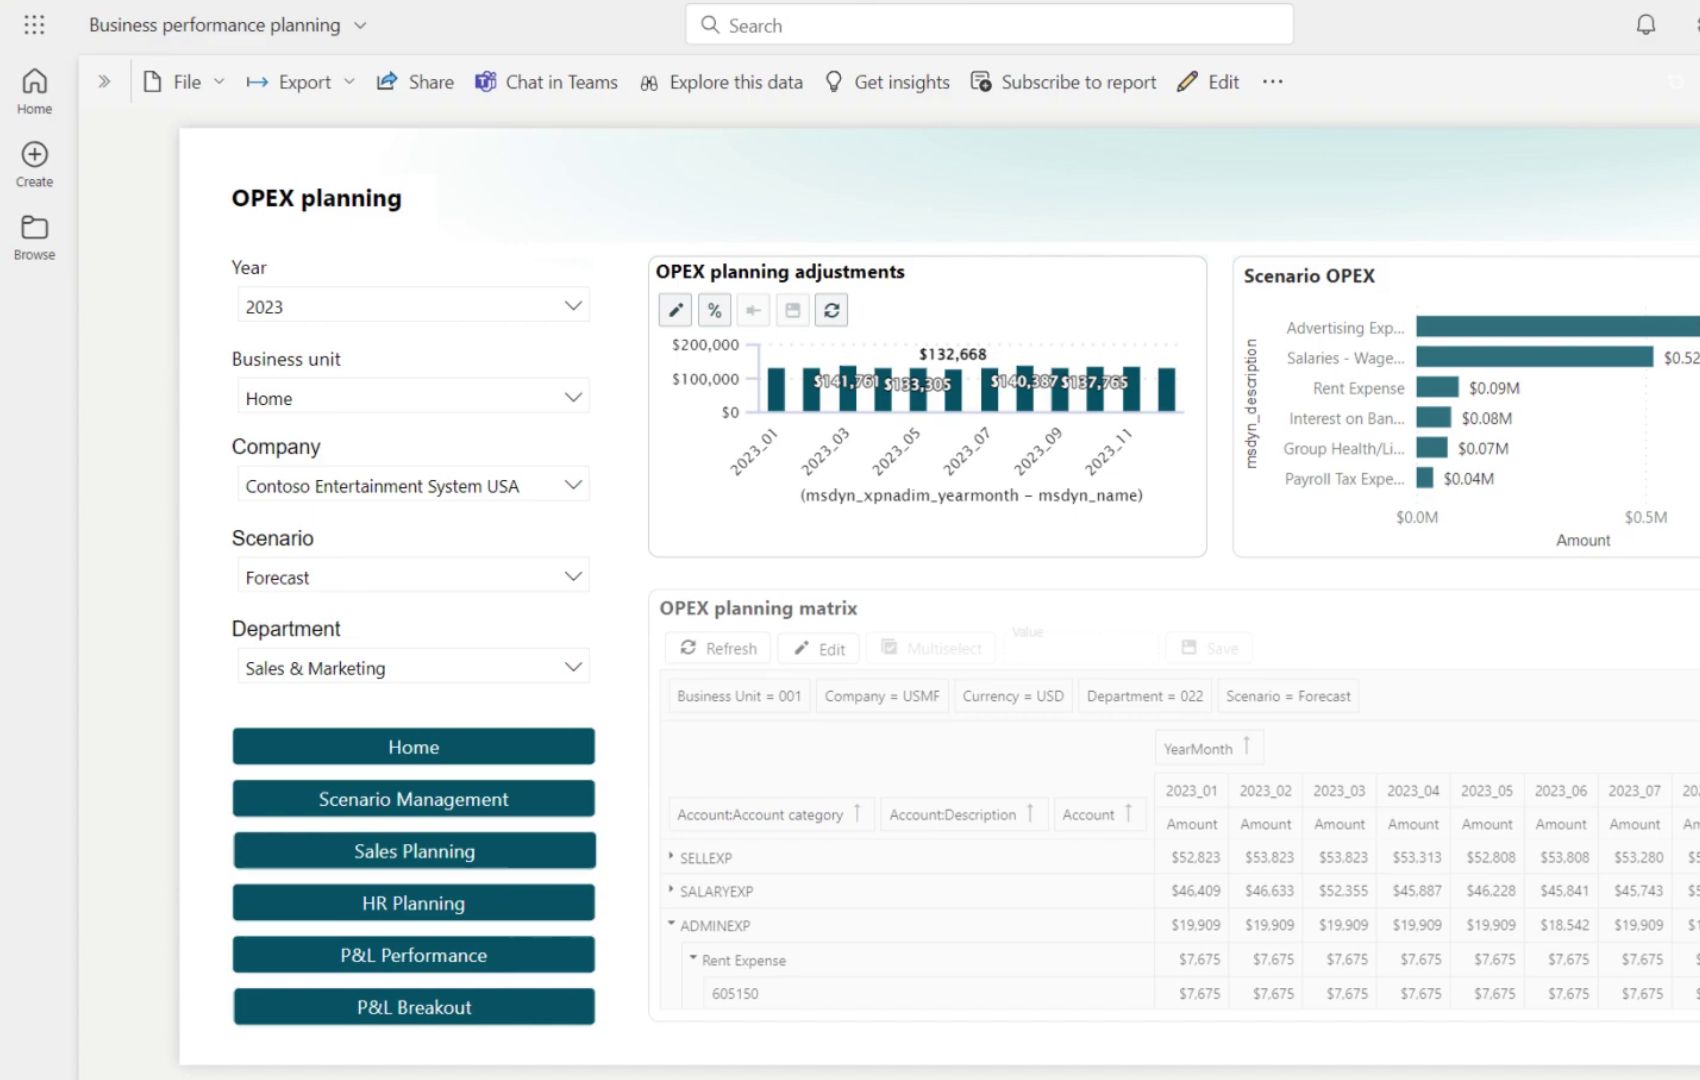
Task: Expand the SELLEXP row in matrix
Action: pos(671,856)
